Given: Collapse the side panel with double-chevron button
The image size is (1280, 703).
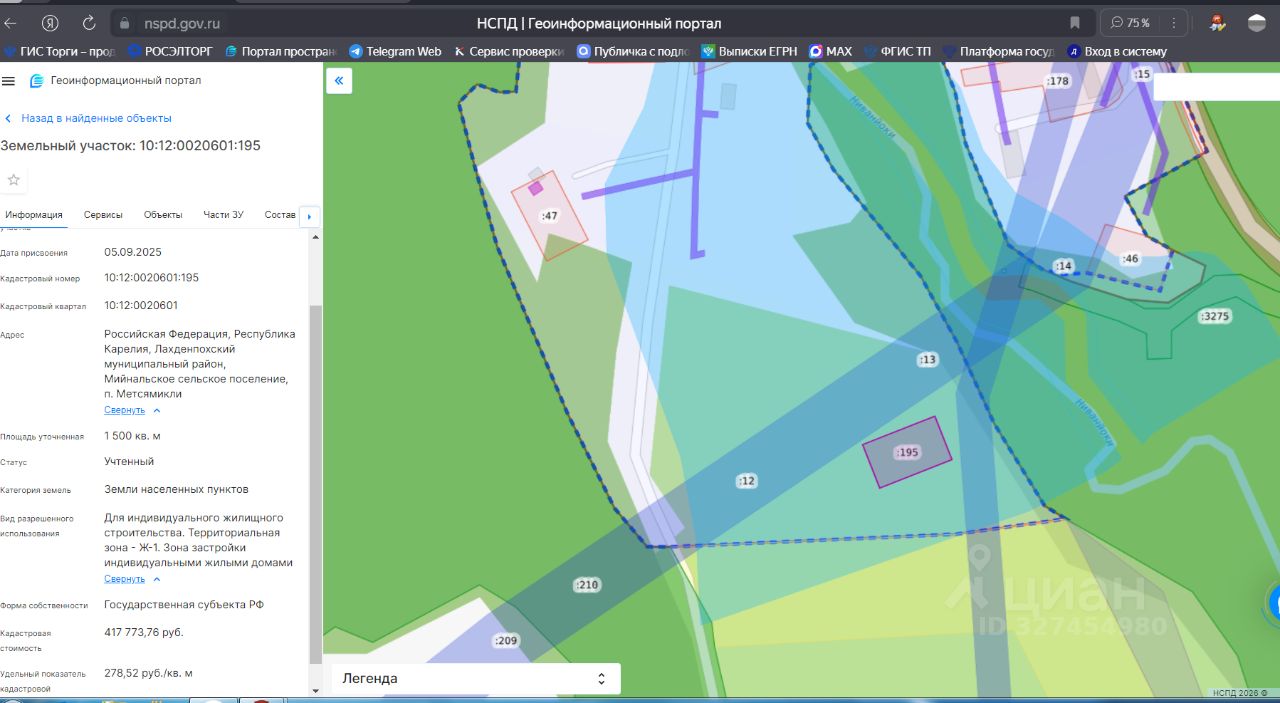Looking at the screenshot, I should 339,82.
